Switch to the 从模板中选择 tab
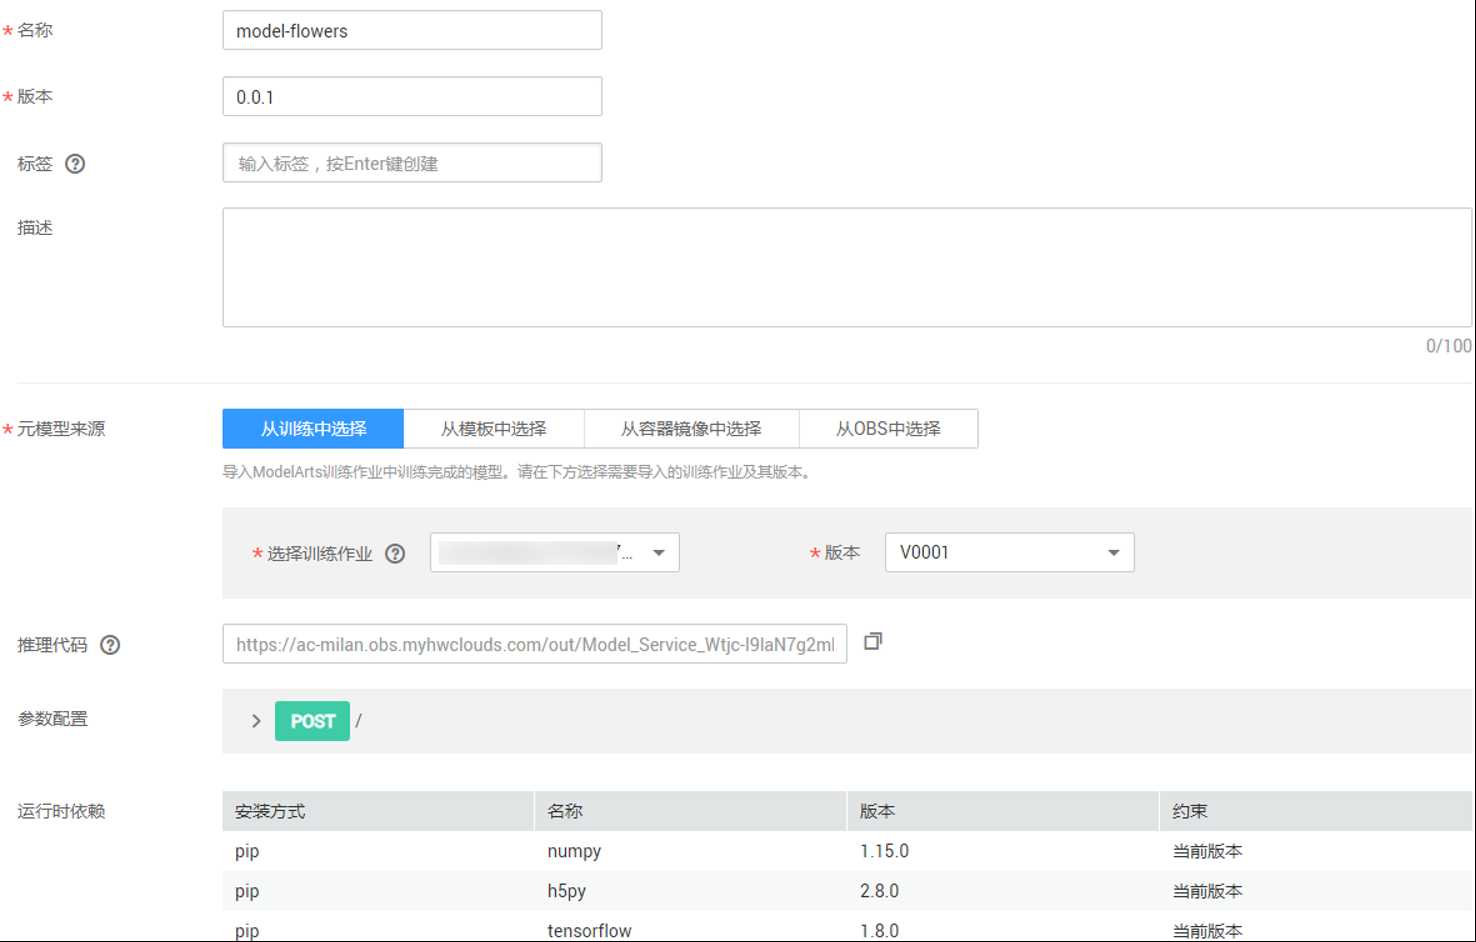This screenshot has width=1476, height=942. coord(494,429)
